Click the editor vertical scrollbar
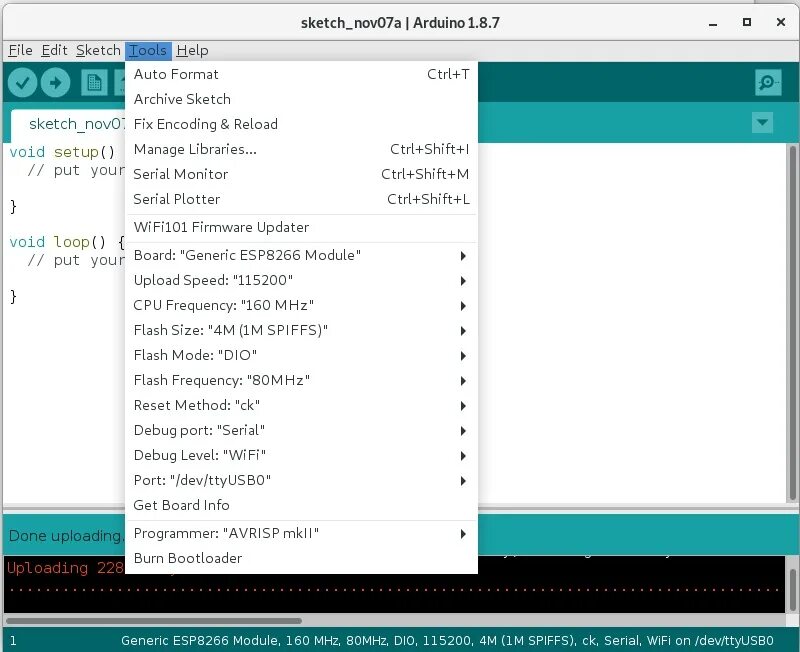 click(792, 322)
